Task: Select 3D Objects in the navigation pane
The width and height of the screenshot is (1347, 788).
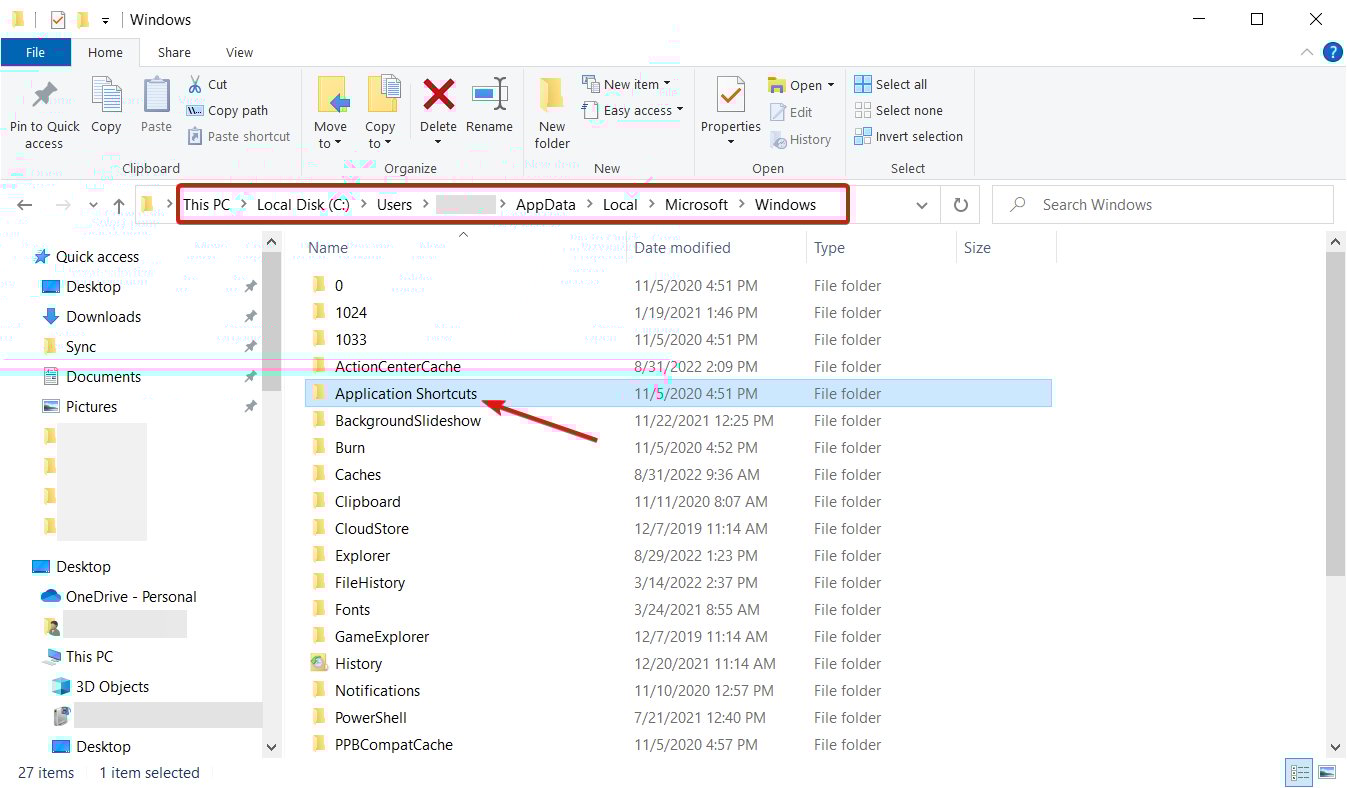Action: (112, 687)
